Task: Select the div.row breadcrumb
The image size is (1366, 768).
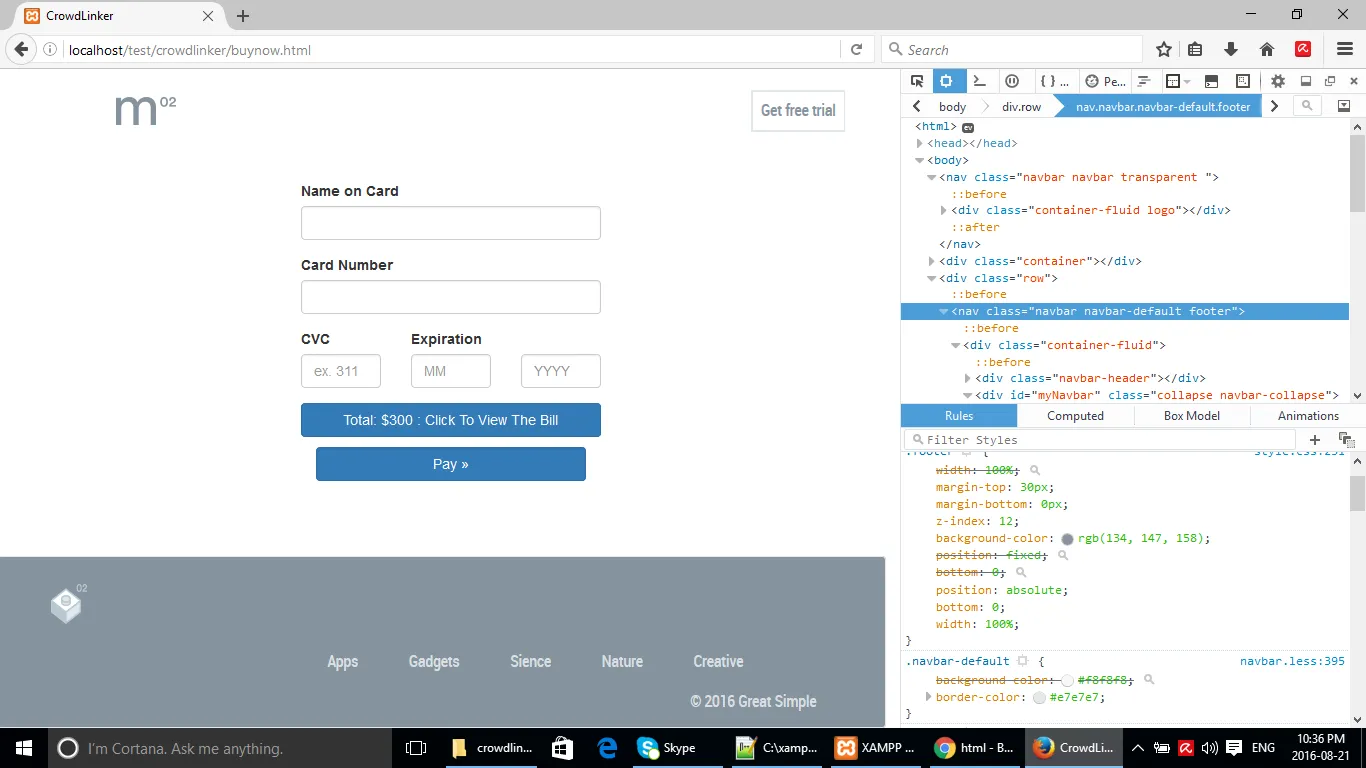Action: [x=1021, y=106]
